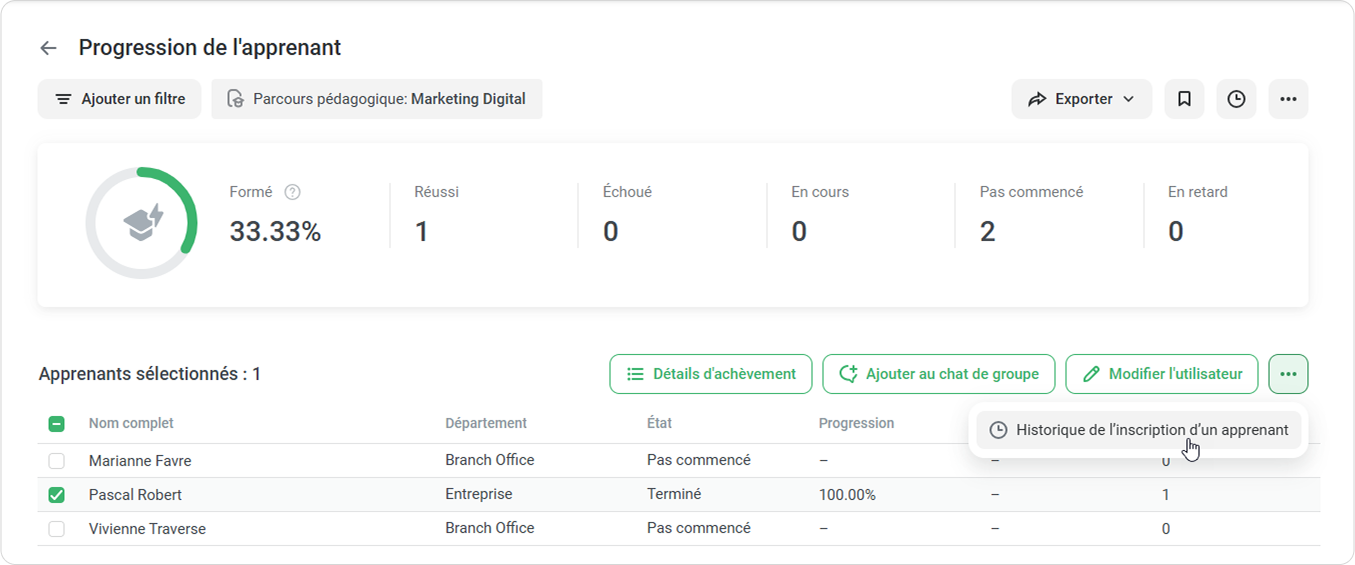Check the Marianne Favre row checkbox

click(x=57, y=461)
